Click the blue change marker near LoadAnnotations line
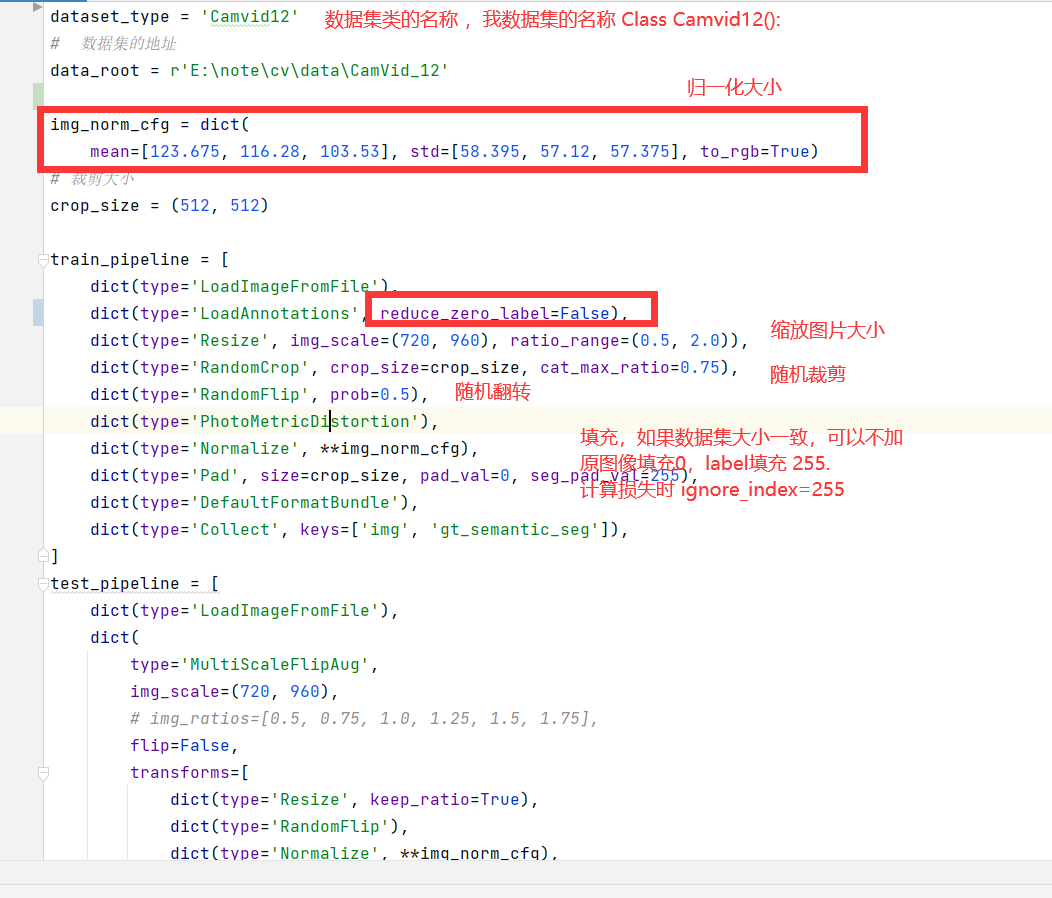 click(37, 313)
